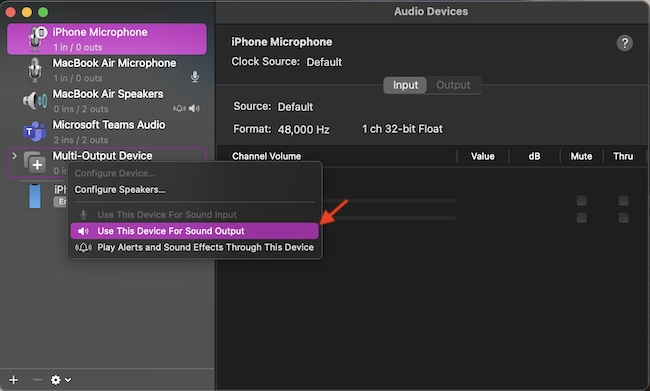Image resolution: width=650 pixels, height=391 pixels.
Task: Open the Clock Source Default dropdown
Action: [x=324, y=62]
